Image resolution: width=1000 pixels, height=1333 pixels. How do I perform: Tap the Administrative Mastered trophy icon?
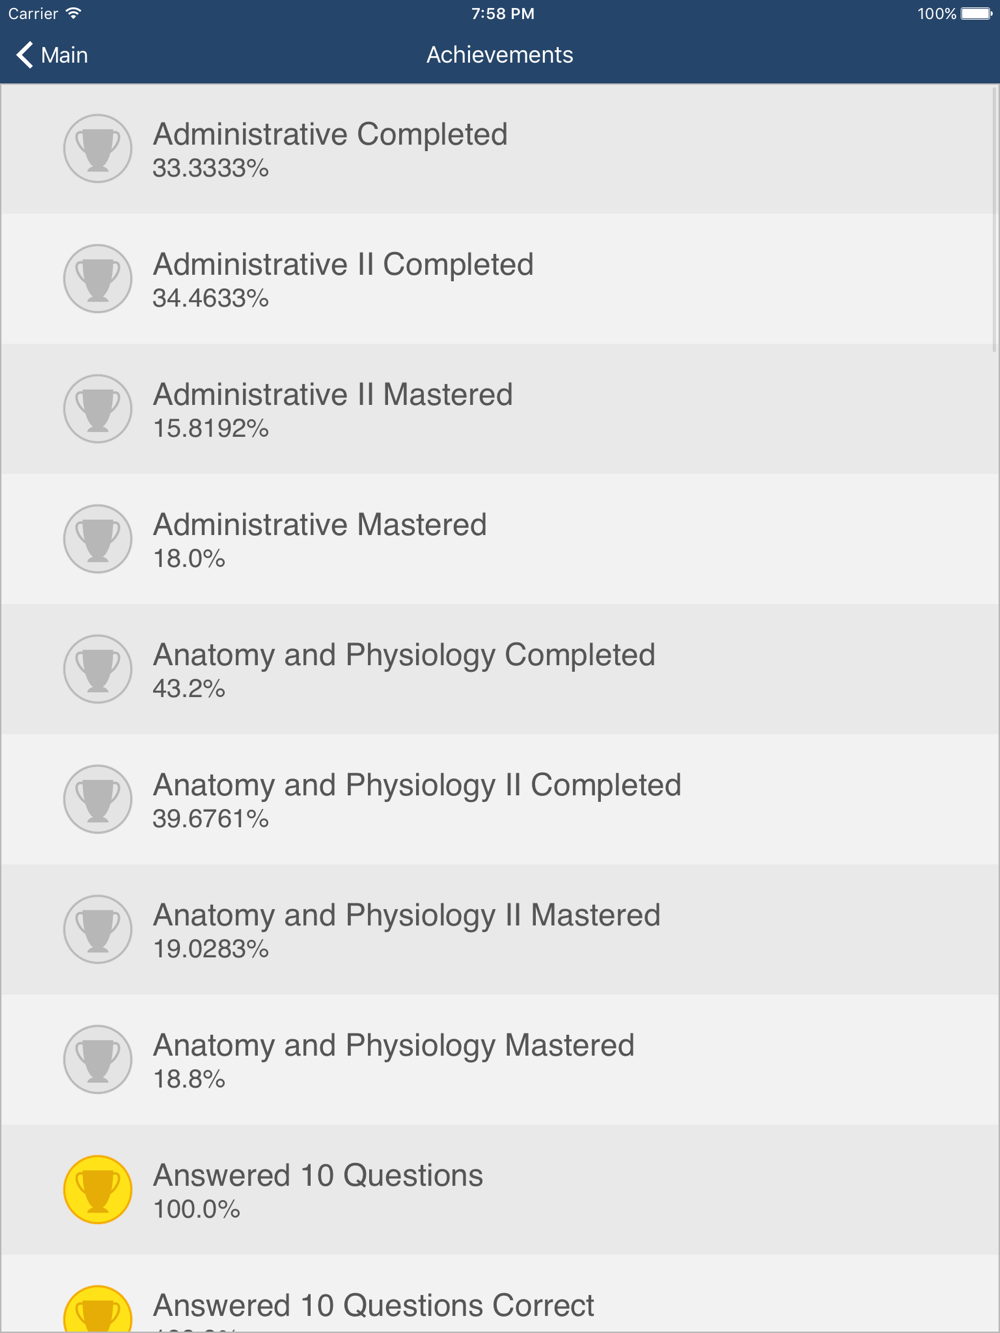pos(98,539)
